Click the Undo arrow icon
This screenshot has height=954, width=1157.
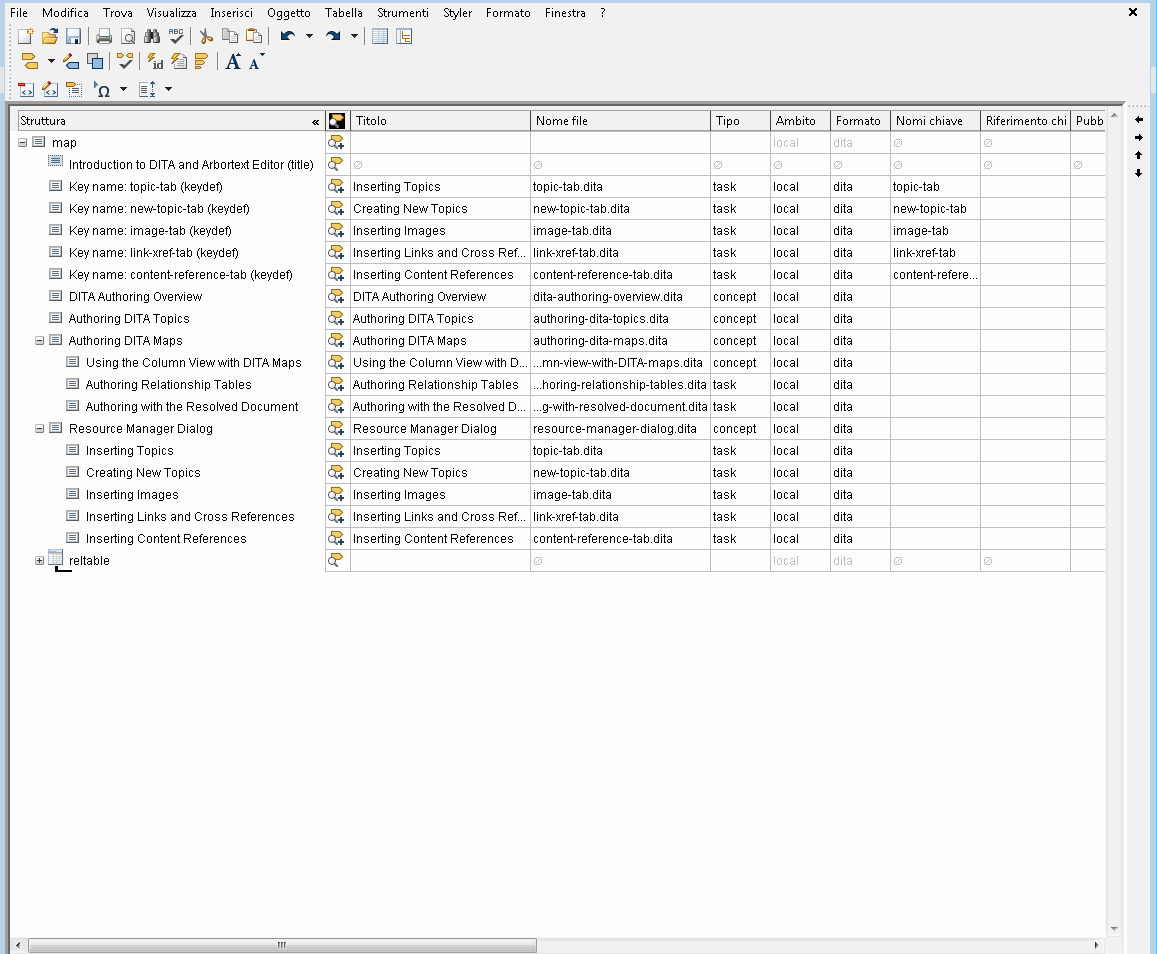click(288, 36)
